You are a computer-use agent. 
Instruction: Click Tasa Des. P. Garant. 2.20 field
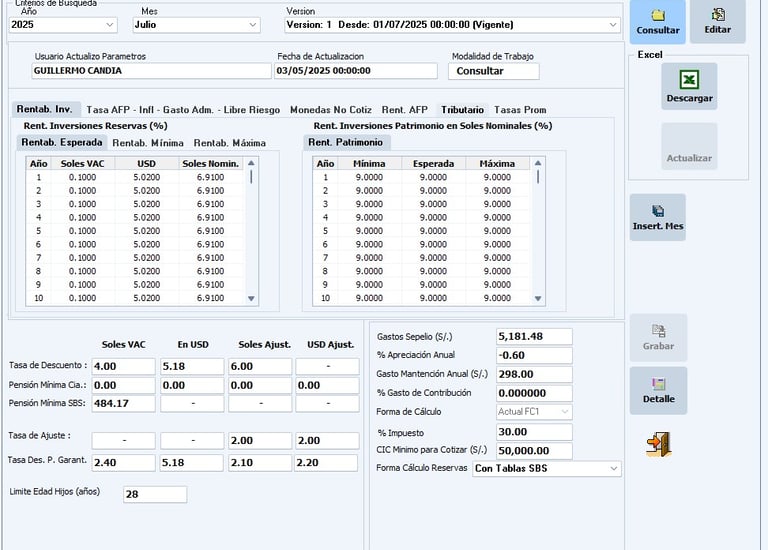[x=326, y=463]
